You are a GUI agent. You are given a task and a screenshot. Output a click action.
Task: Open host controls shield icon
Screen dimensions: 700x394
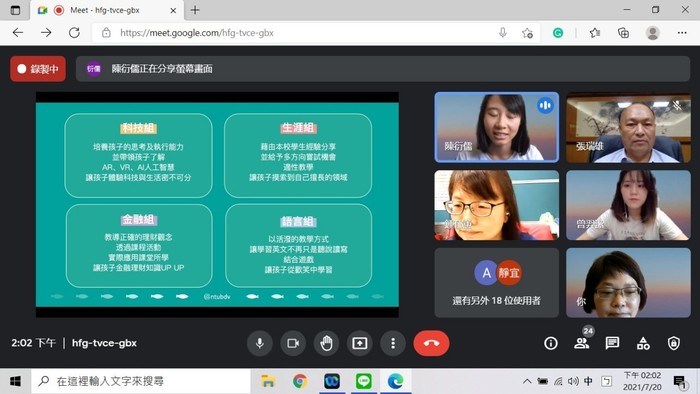pyautogui.click(x=674, y=343)
